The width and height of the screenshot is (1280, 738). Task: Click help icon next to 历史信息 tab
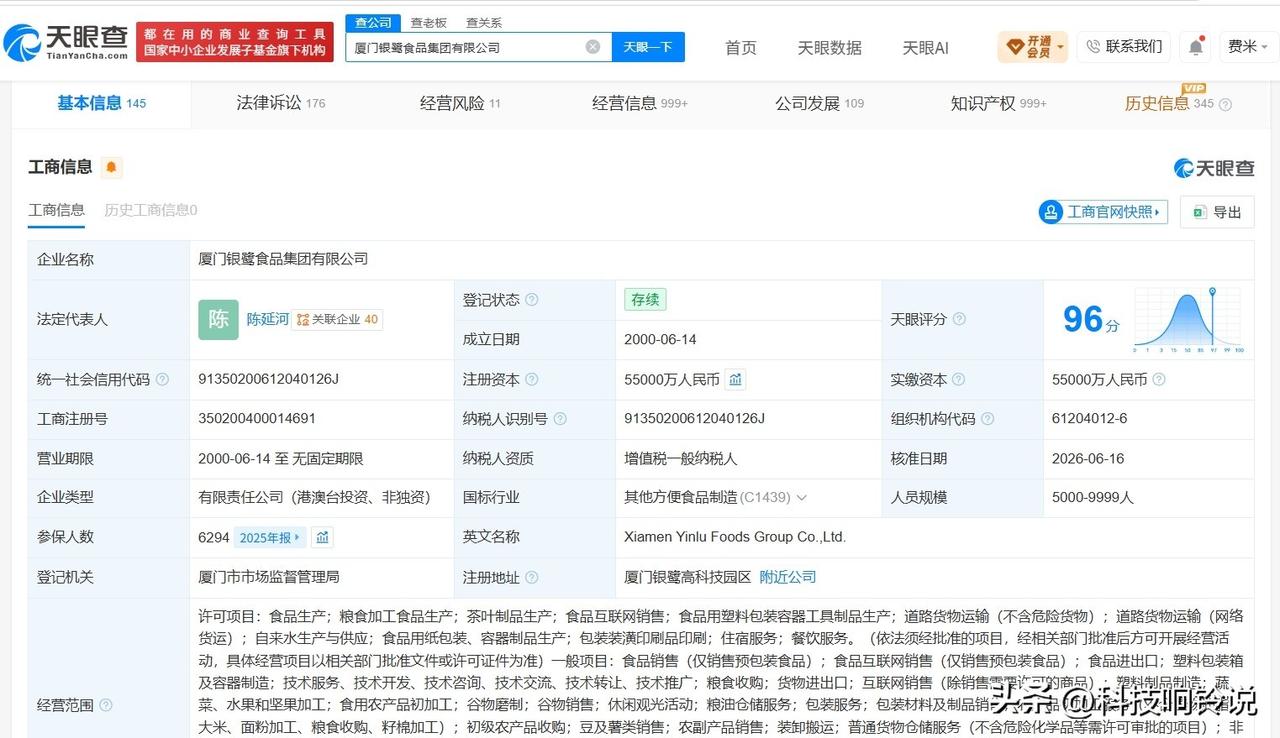point(1225,104)
